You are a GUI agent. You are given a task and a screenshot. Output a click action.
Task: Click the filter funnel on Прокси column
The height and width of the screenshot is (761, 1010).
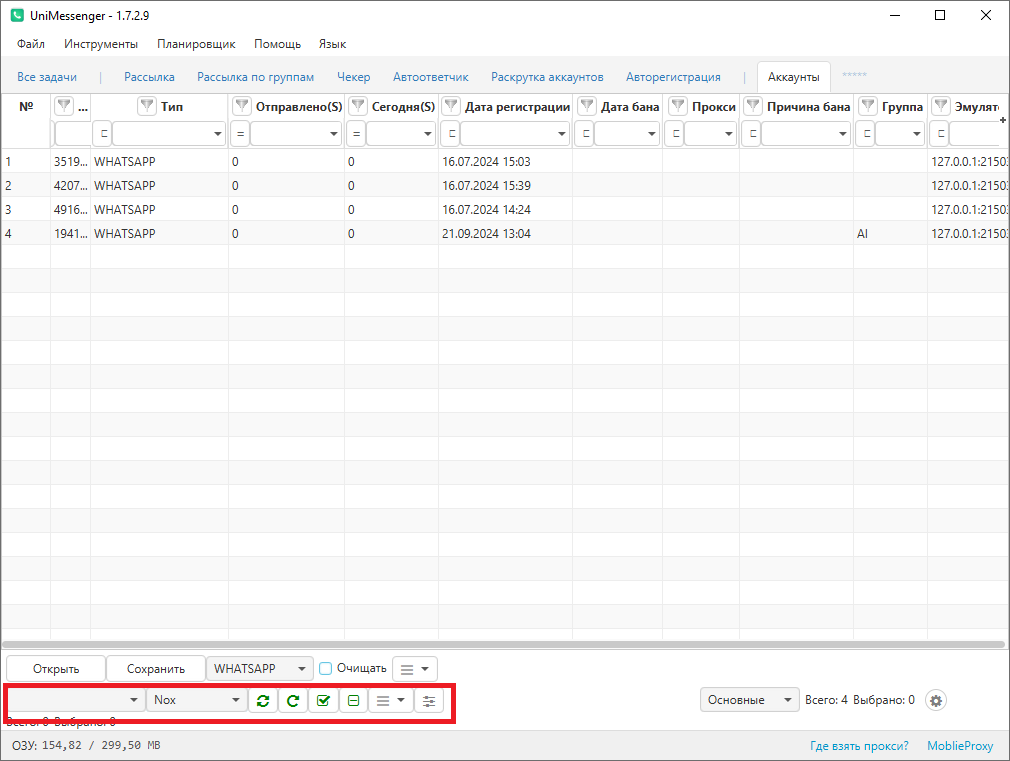678,106
